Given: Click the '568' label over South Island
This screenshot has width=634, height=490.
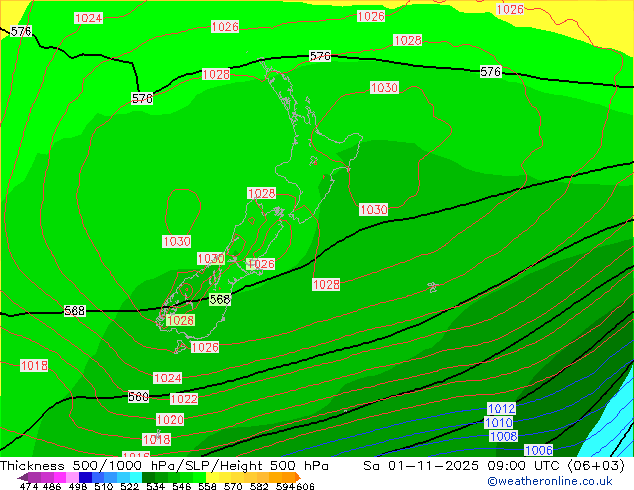Looking at the screenshot, I should (x=220, y=299).
